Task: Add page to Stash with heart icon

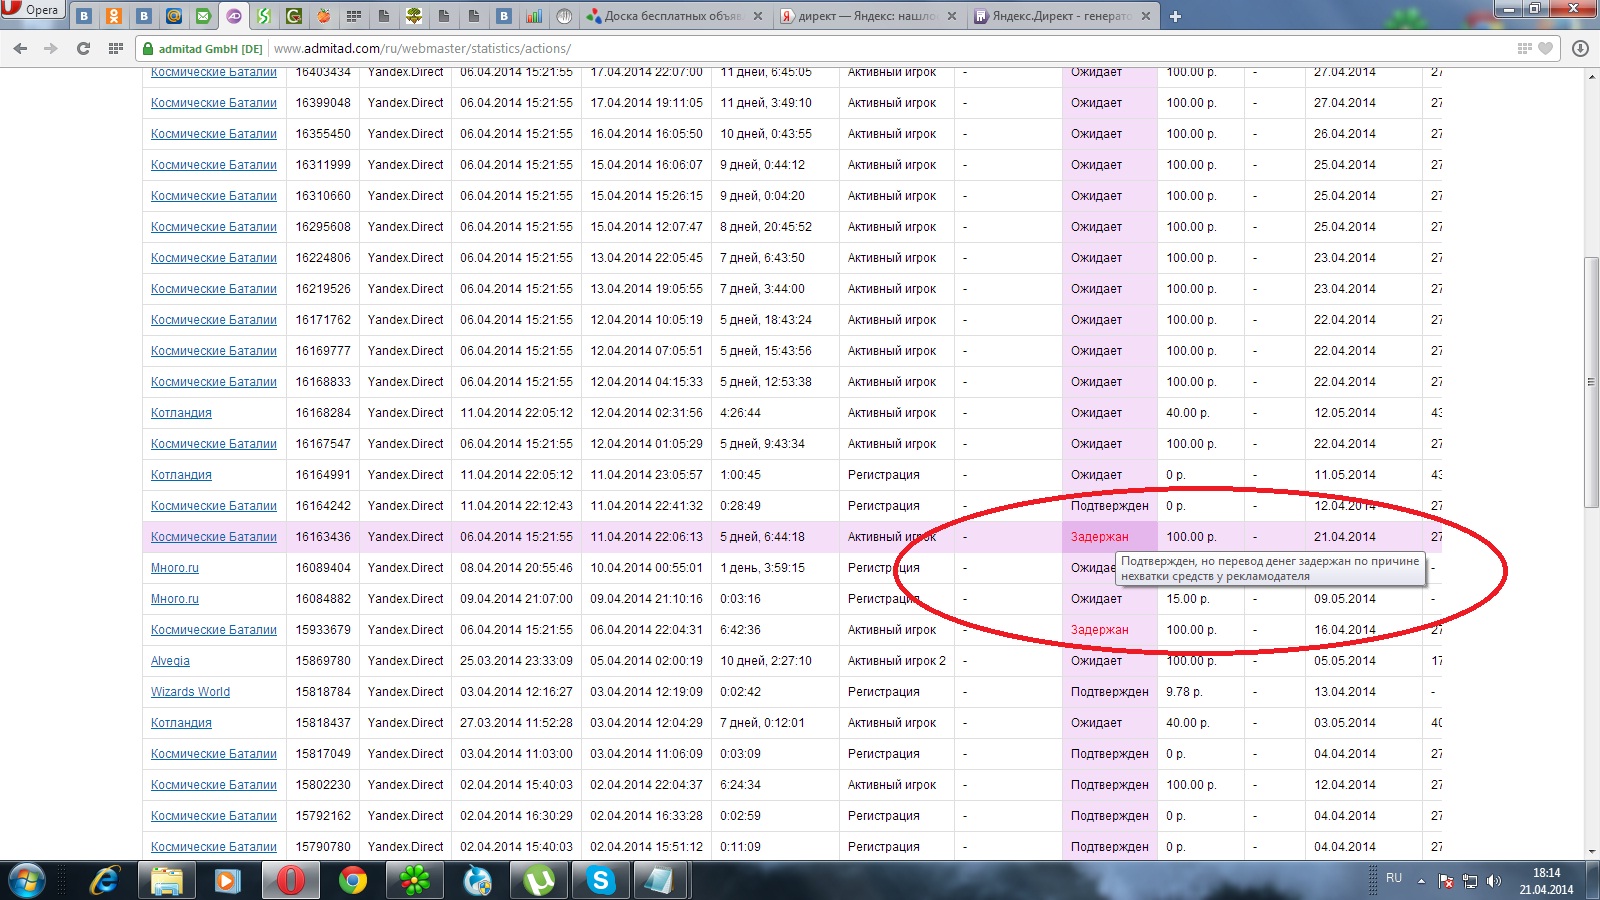Action: tap(1545, 48)
